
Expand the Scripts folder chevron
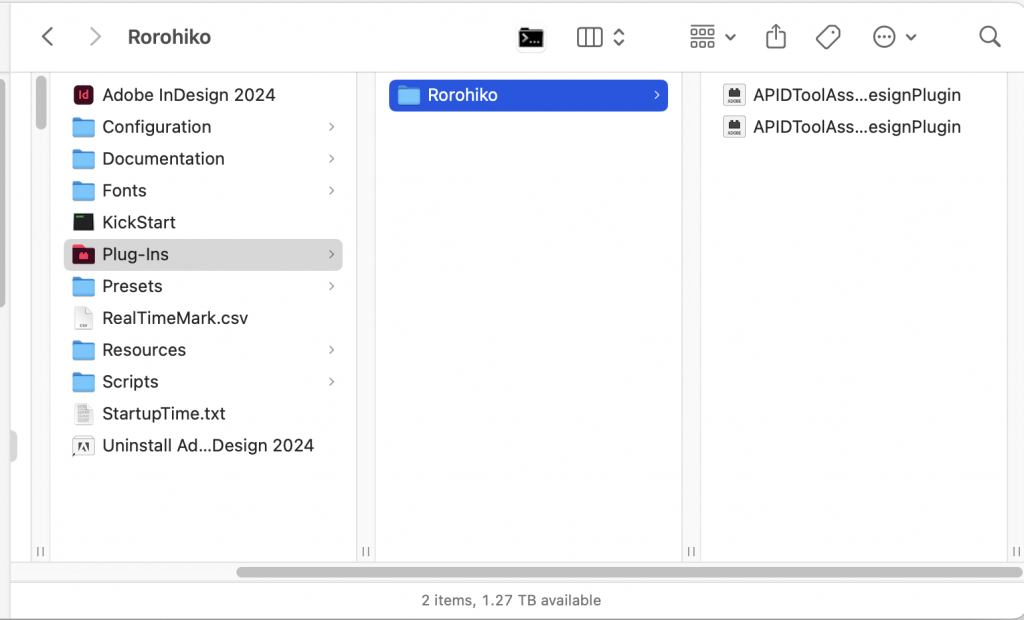tap(332, 381)
